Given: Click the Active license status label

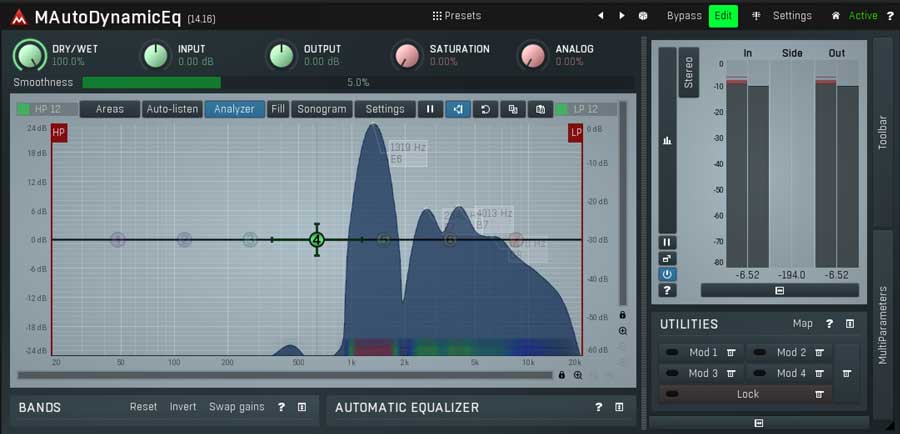Looking at the screenshot, I should point(863,16).
